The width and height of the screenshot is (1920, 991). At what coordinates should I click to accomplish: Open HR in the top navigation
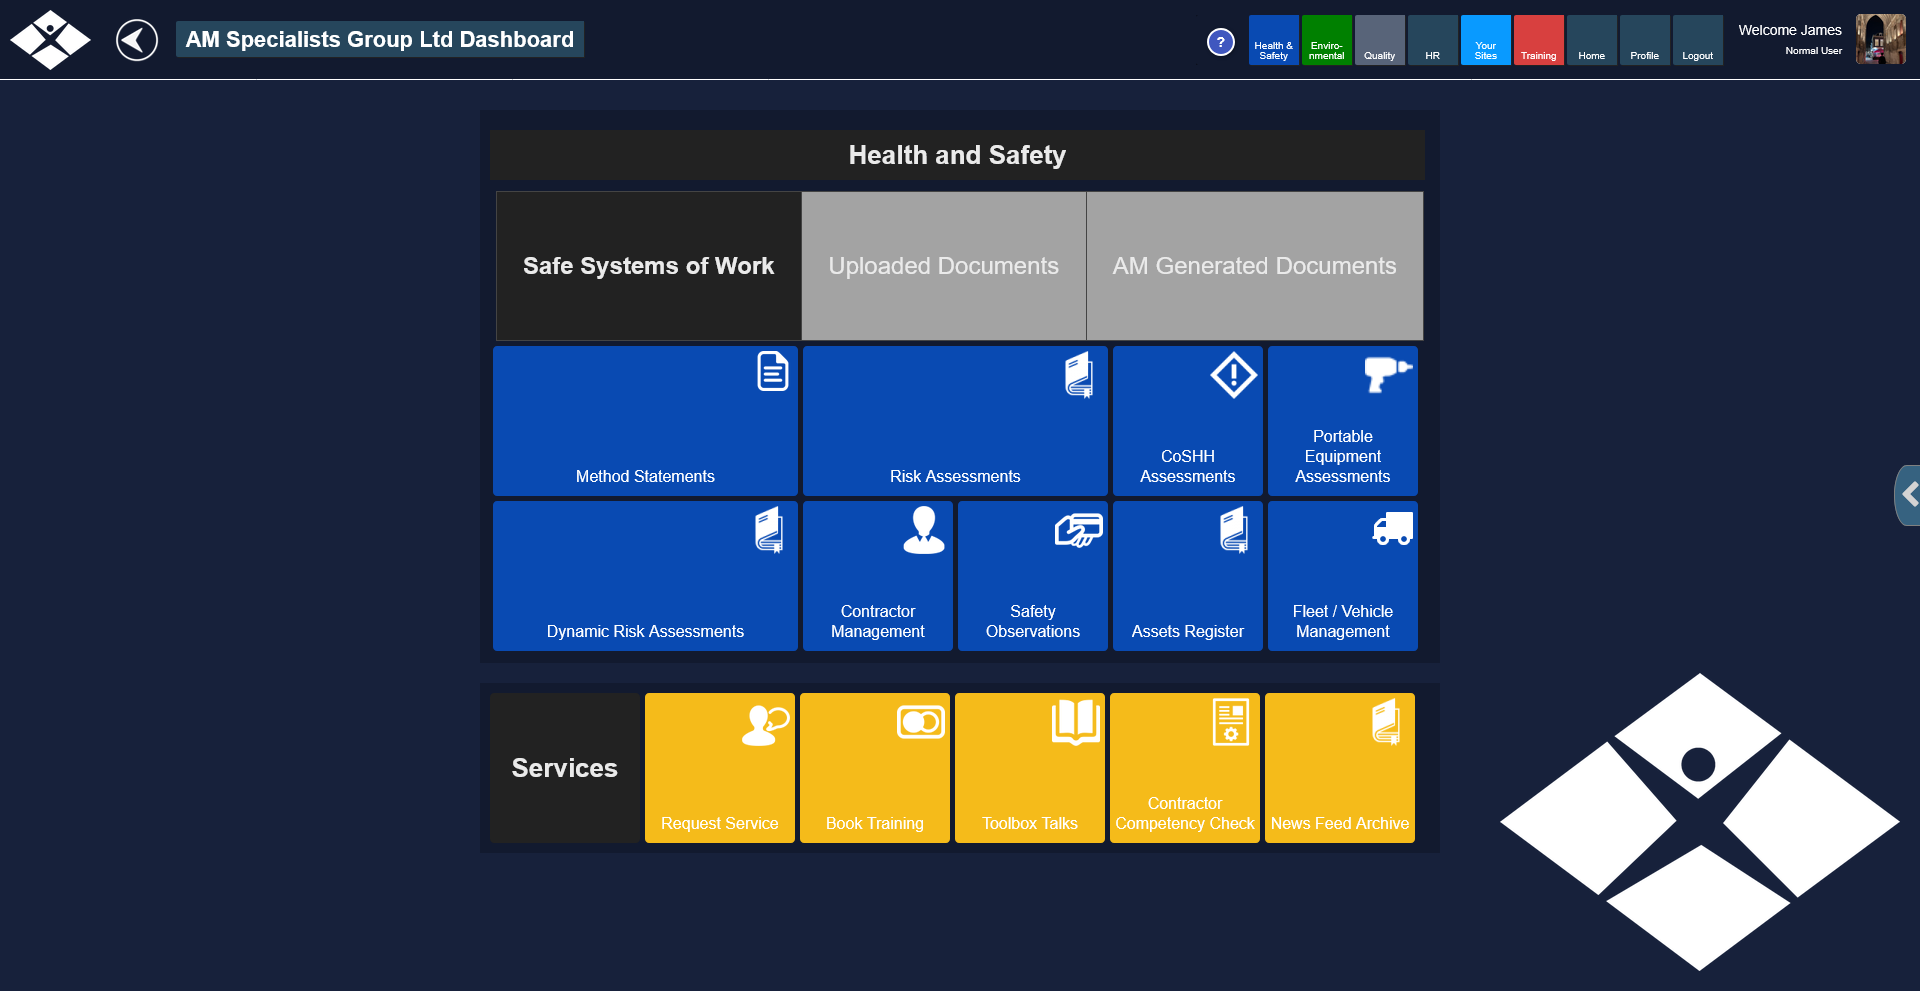(x=1433, y=40)
